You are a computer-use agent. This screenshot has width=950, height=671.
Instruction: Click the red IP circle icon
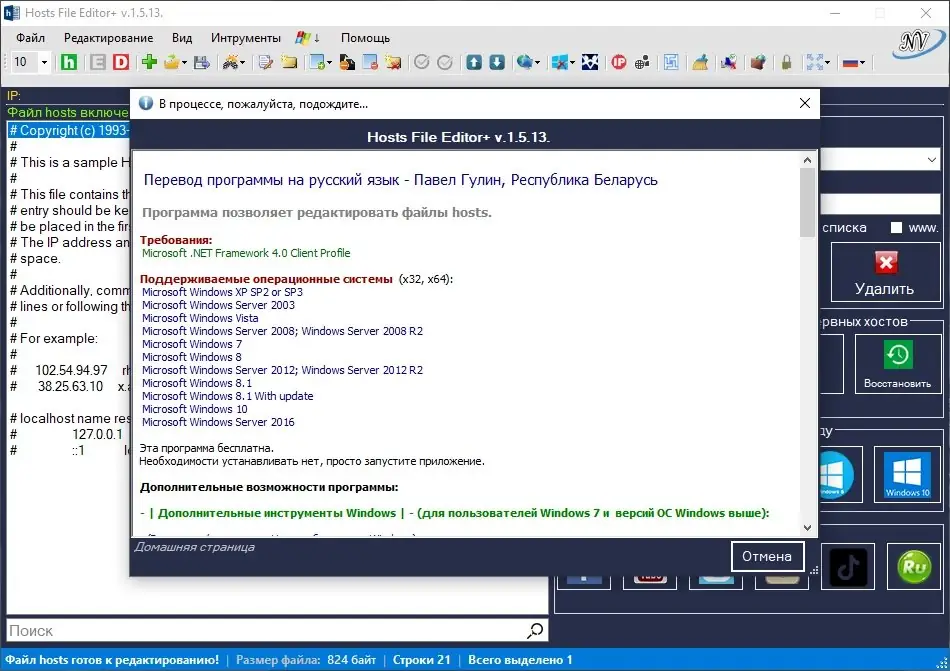(x=619, y=62)
